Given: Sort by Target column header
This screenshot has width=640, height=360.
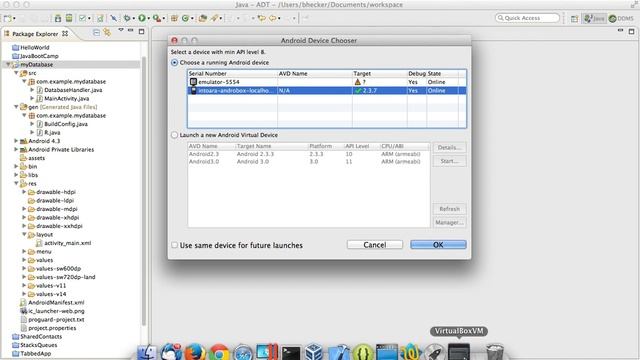Looking at the screenshot, I should [x=380, y=73].
